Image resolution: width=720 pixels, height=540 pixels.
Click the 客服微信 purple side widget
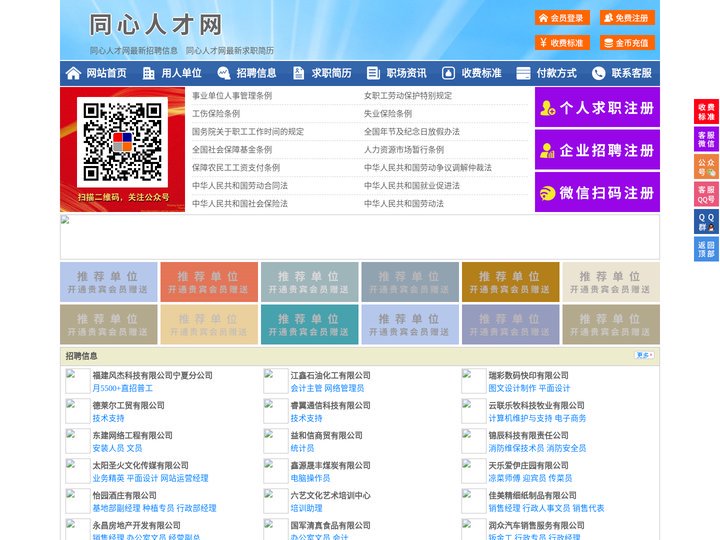(x=706, y=139)
